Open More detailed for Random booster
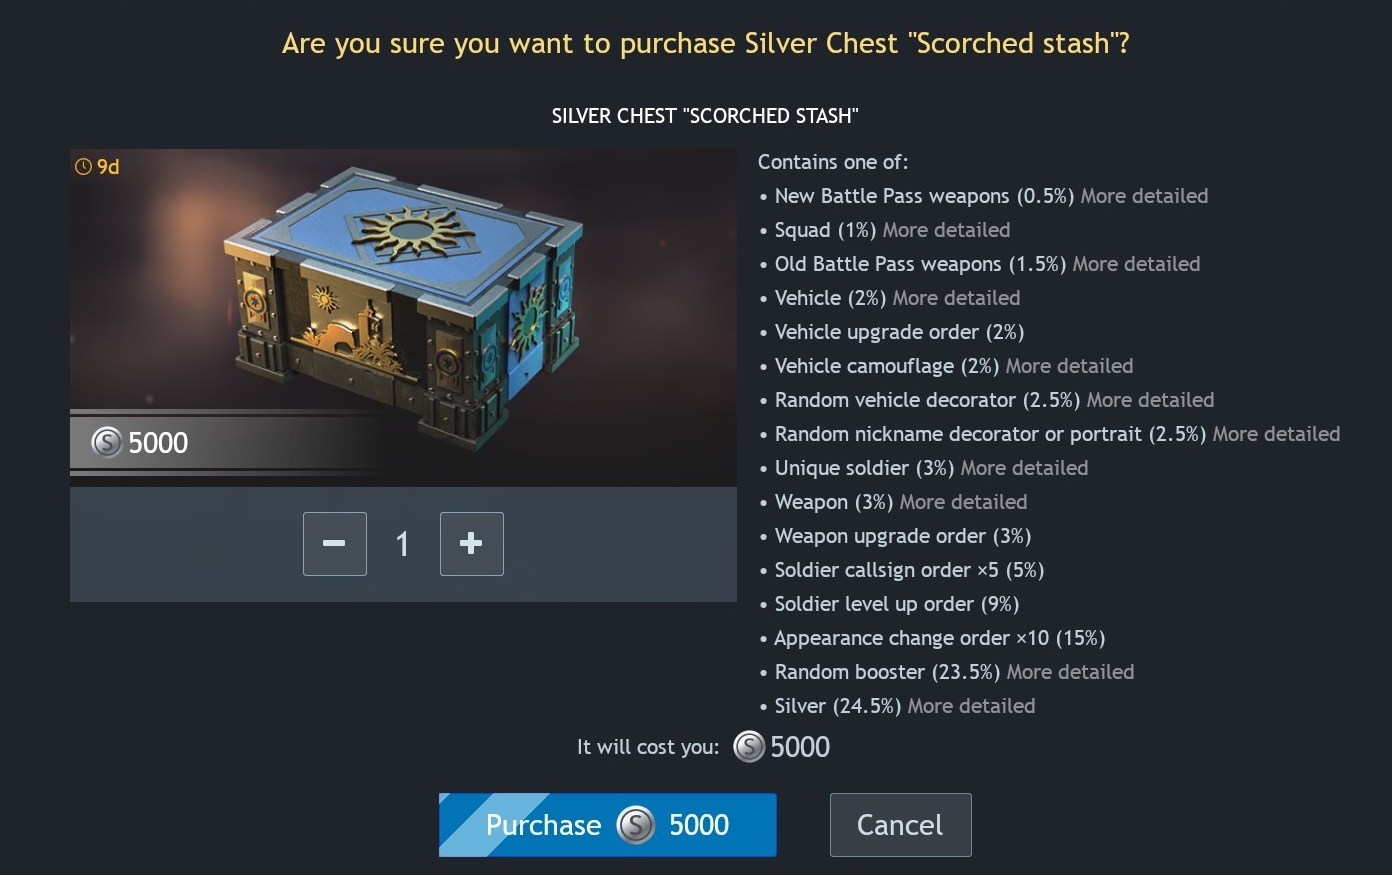Viewport: 1392px width, 875px height. [x=1070, y=672]
